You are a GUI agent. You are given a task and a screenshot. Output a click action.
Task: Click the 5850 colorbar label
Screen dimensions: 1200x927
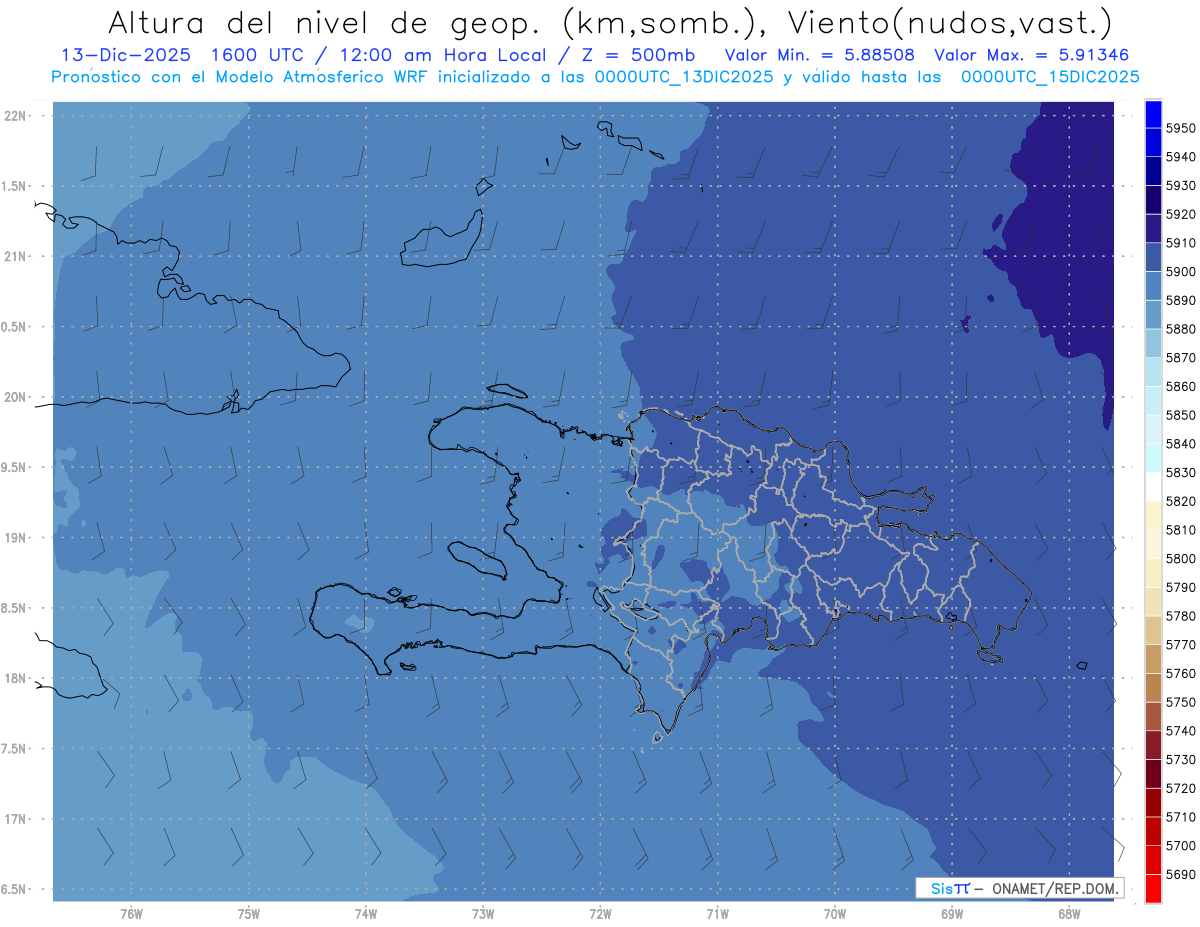[1180, 415]
